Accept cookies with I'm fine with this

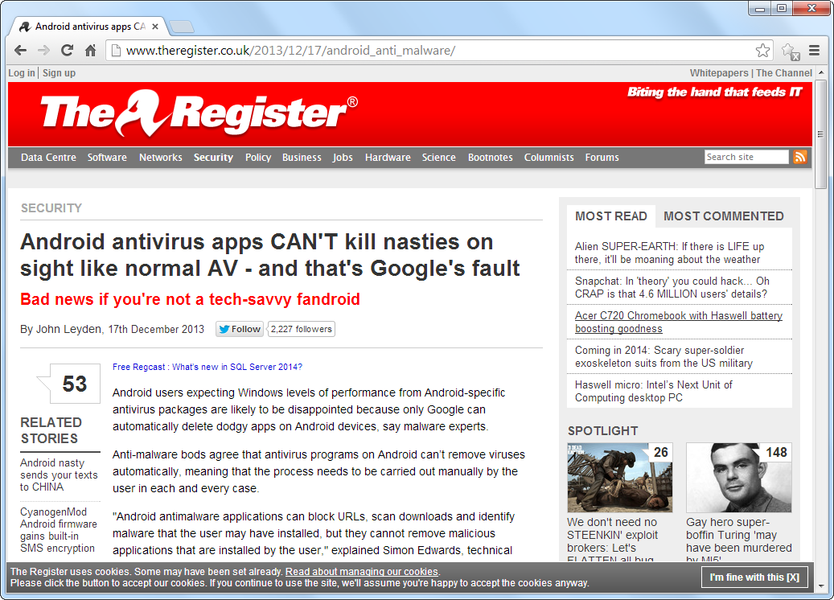[x=754, y=578]
